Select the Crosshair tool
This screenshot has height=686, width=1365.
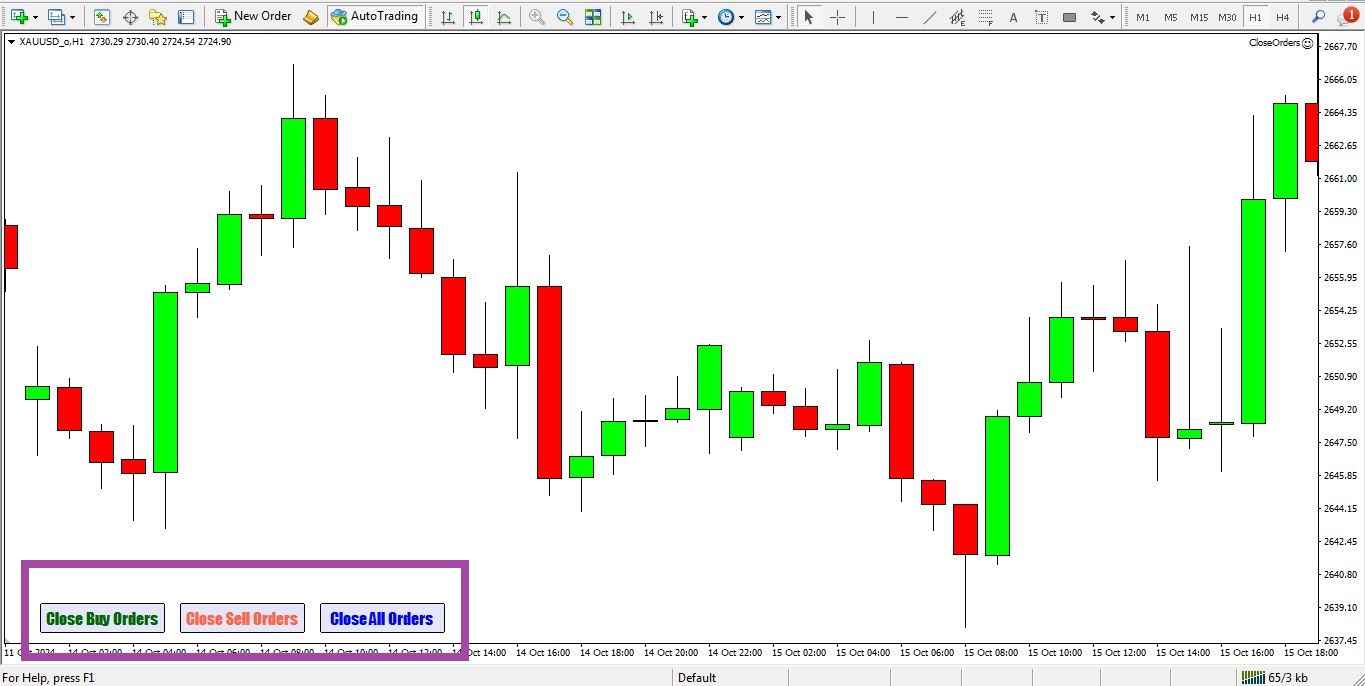point(837,17)
